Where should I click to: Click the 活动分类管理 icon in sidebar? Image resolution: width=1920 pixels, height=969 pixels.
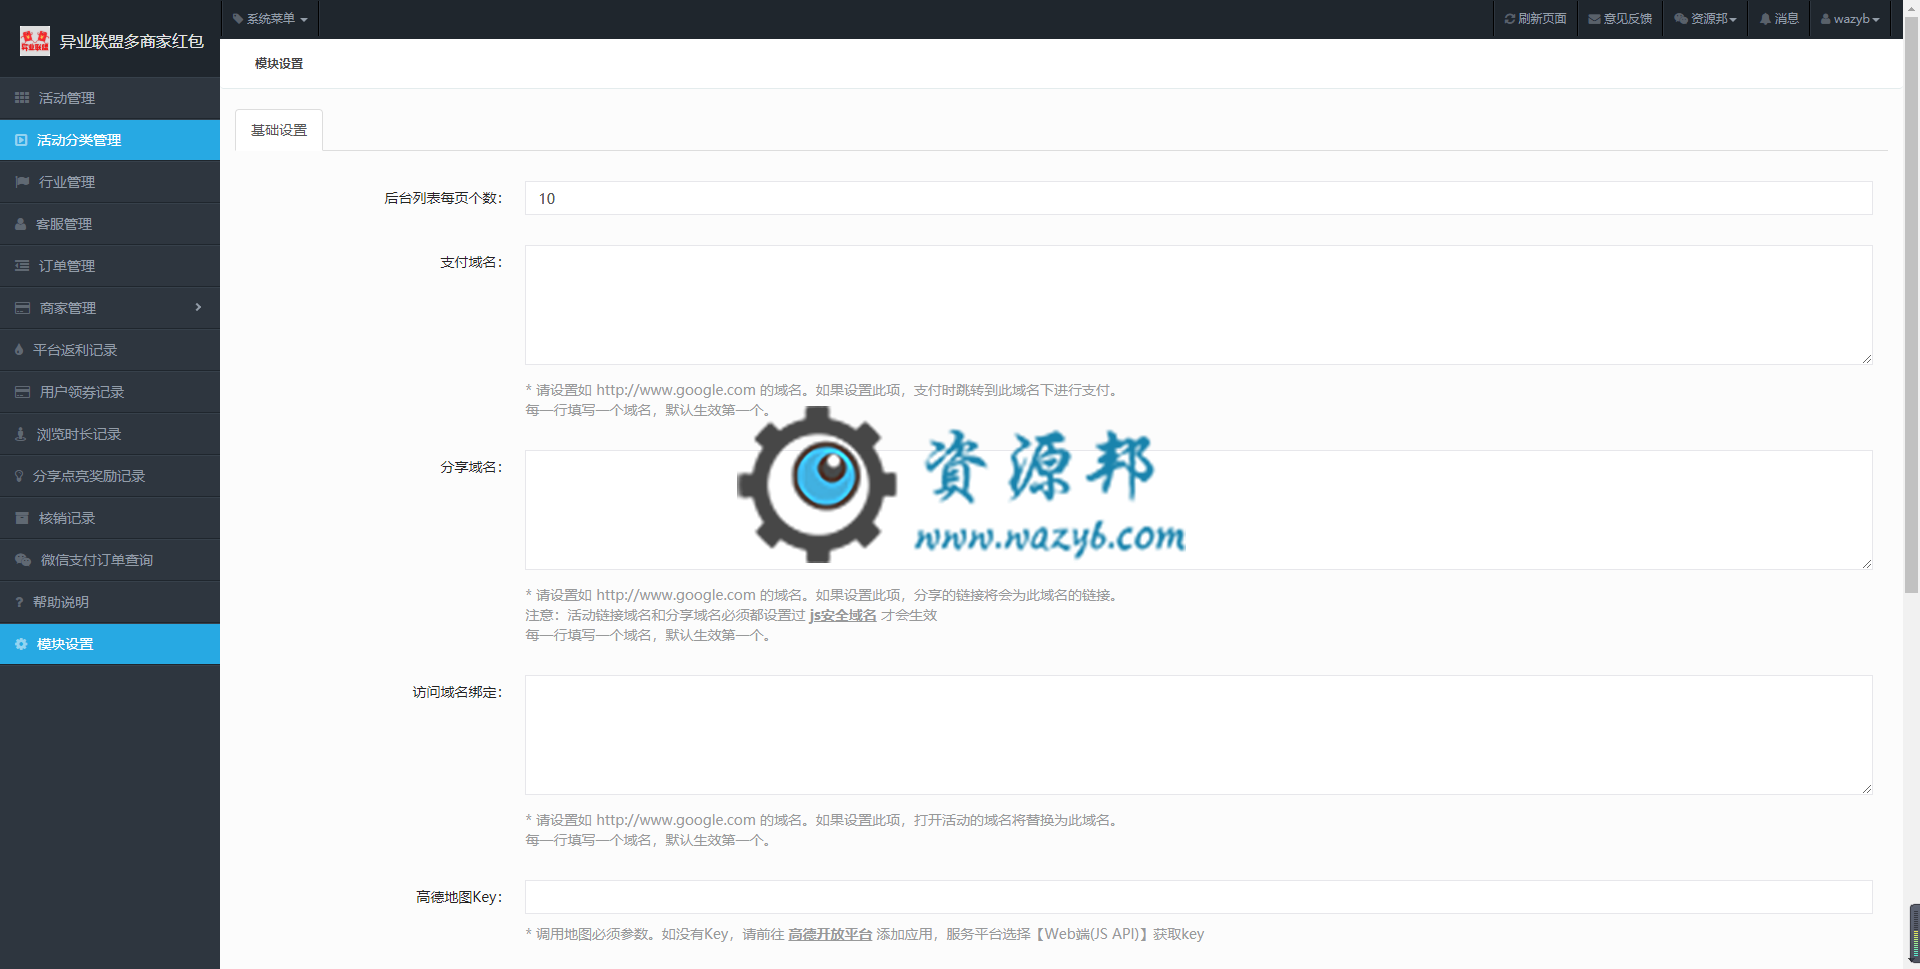click(21, 140)
